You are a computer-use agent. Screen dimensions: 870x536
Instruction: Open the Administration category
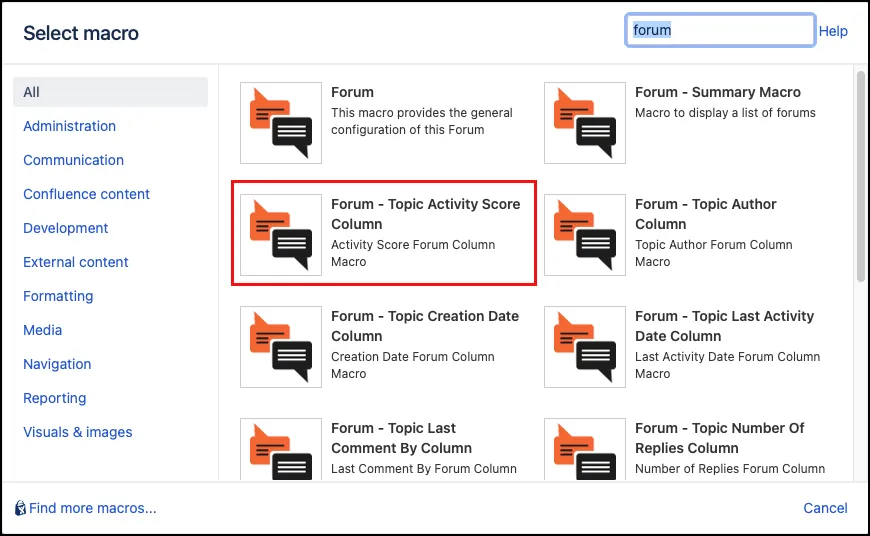point(69,126)
